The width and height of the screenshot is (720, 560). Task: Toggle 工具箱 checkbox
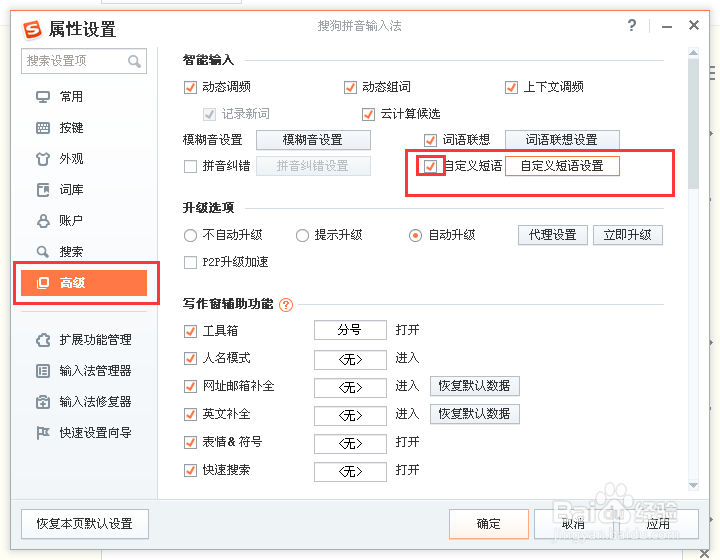(x=190, y=331)
